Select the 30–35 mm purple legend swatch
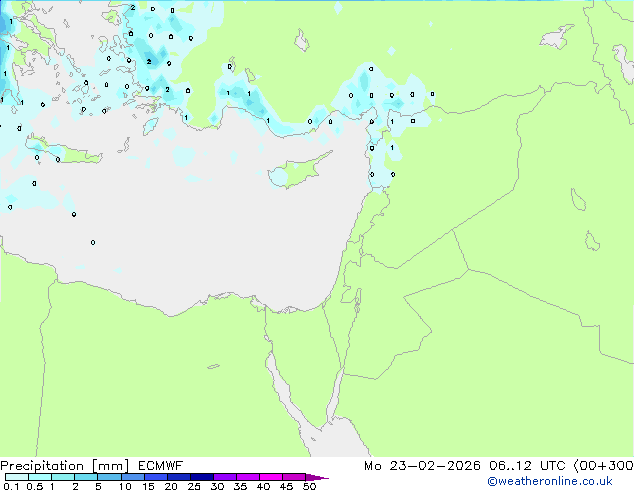634x490 pixels. (224, 477)
